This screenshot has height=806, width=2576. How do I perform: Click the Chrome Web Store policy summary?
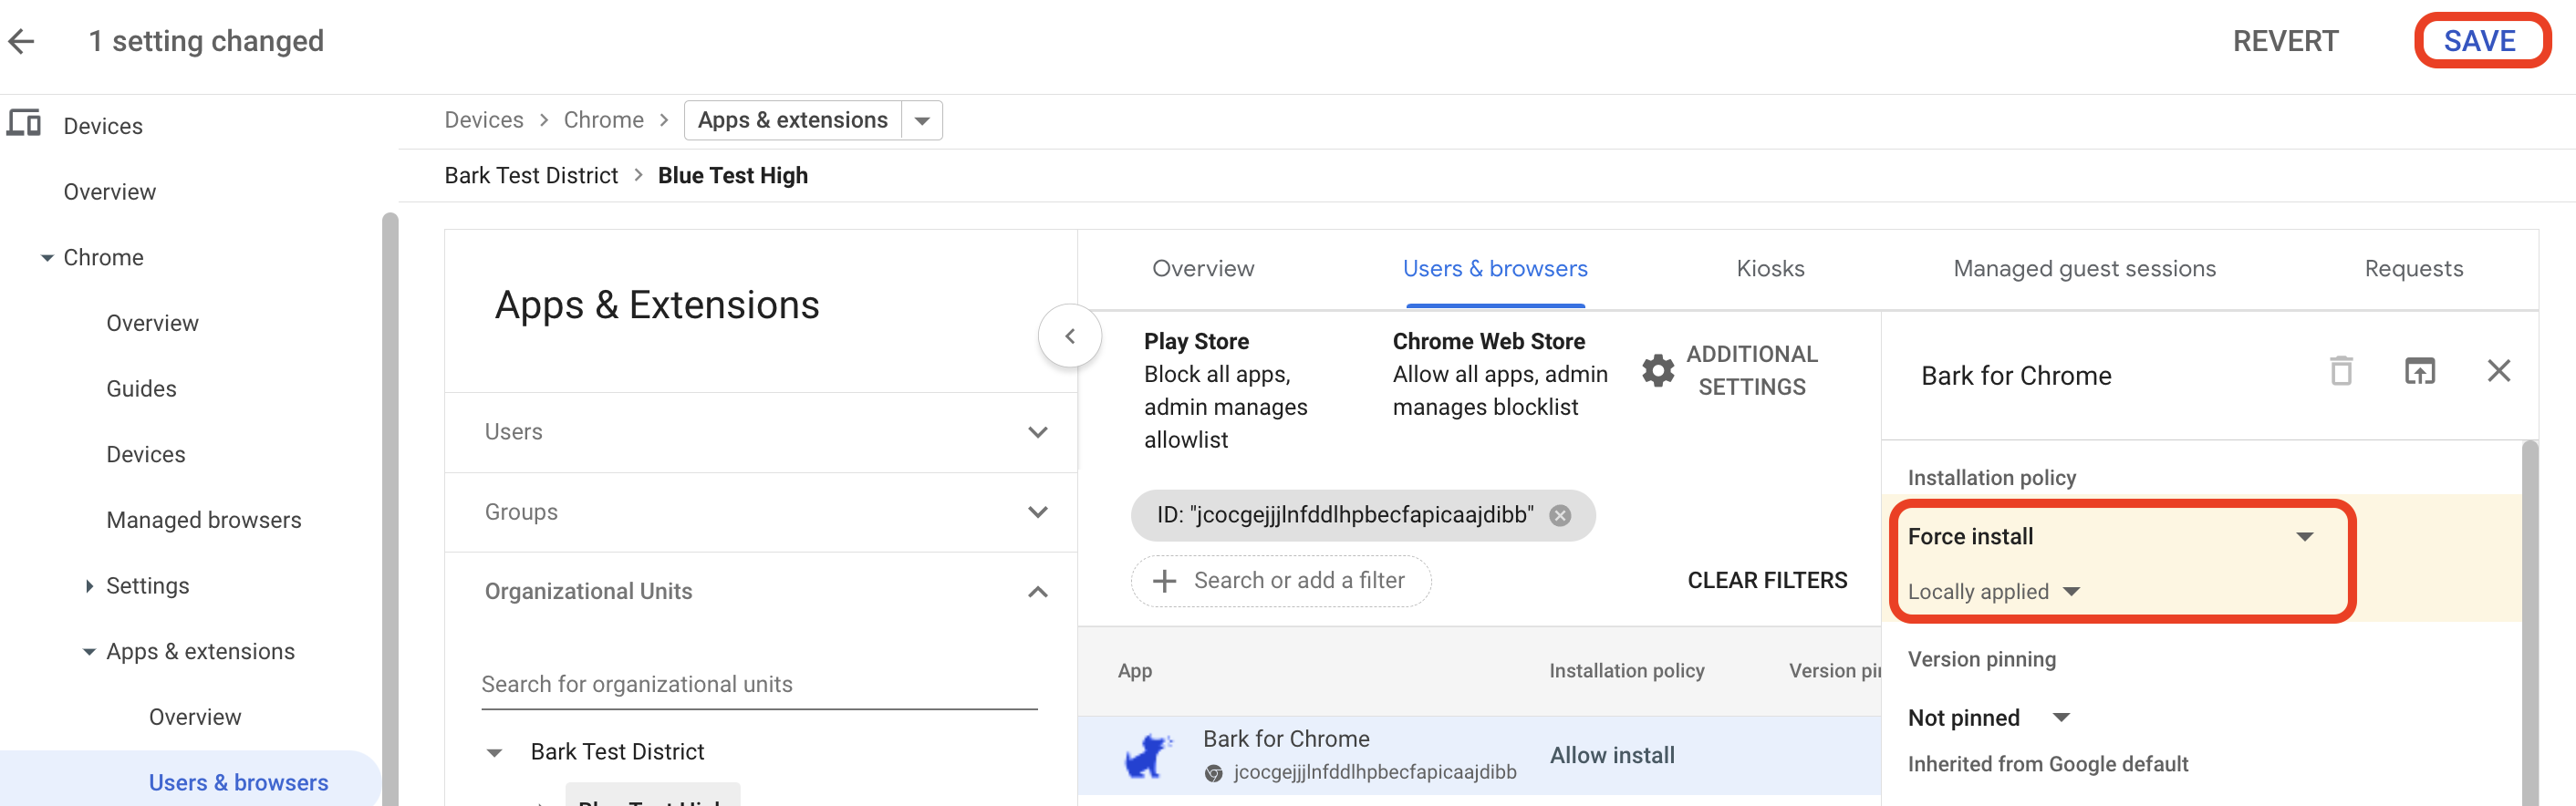click(1500, 374)
